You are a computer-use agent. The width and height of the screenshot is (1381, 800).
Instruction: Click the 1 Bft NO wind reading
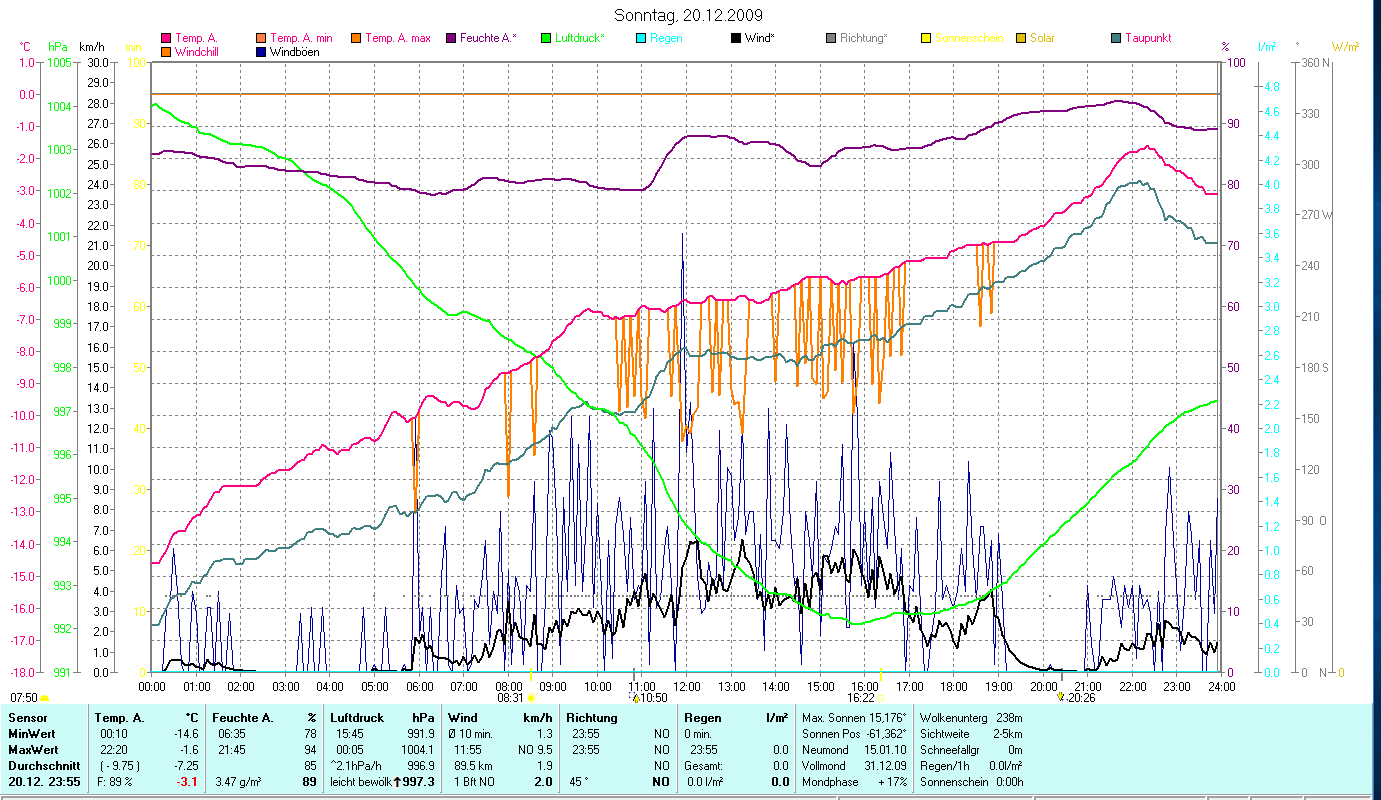tap(476, 781)
